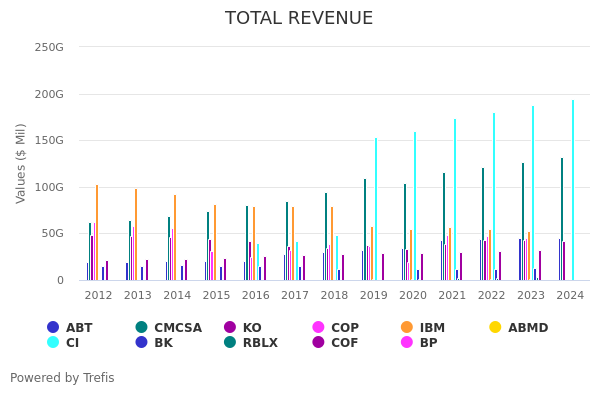Click the magenta COP legend marker
600x400 pixels.
point(319,328)
